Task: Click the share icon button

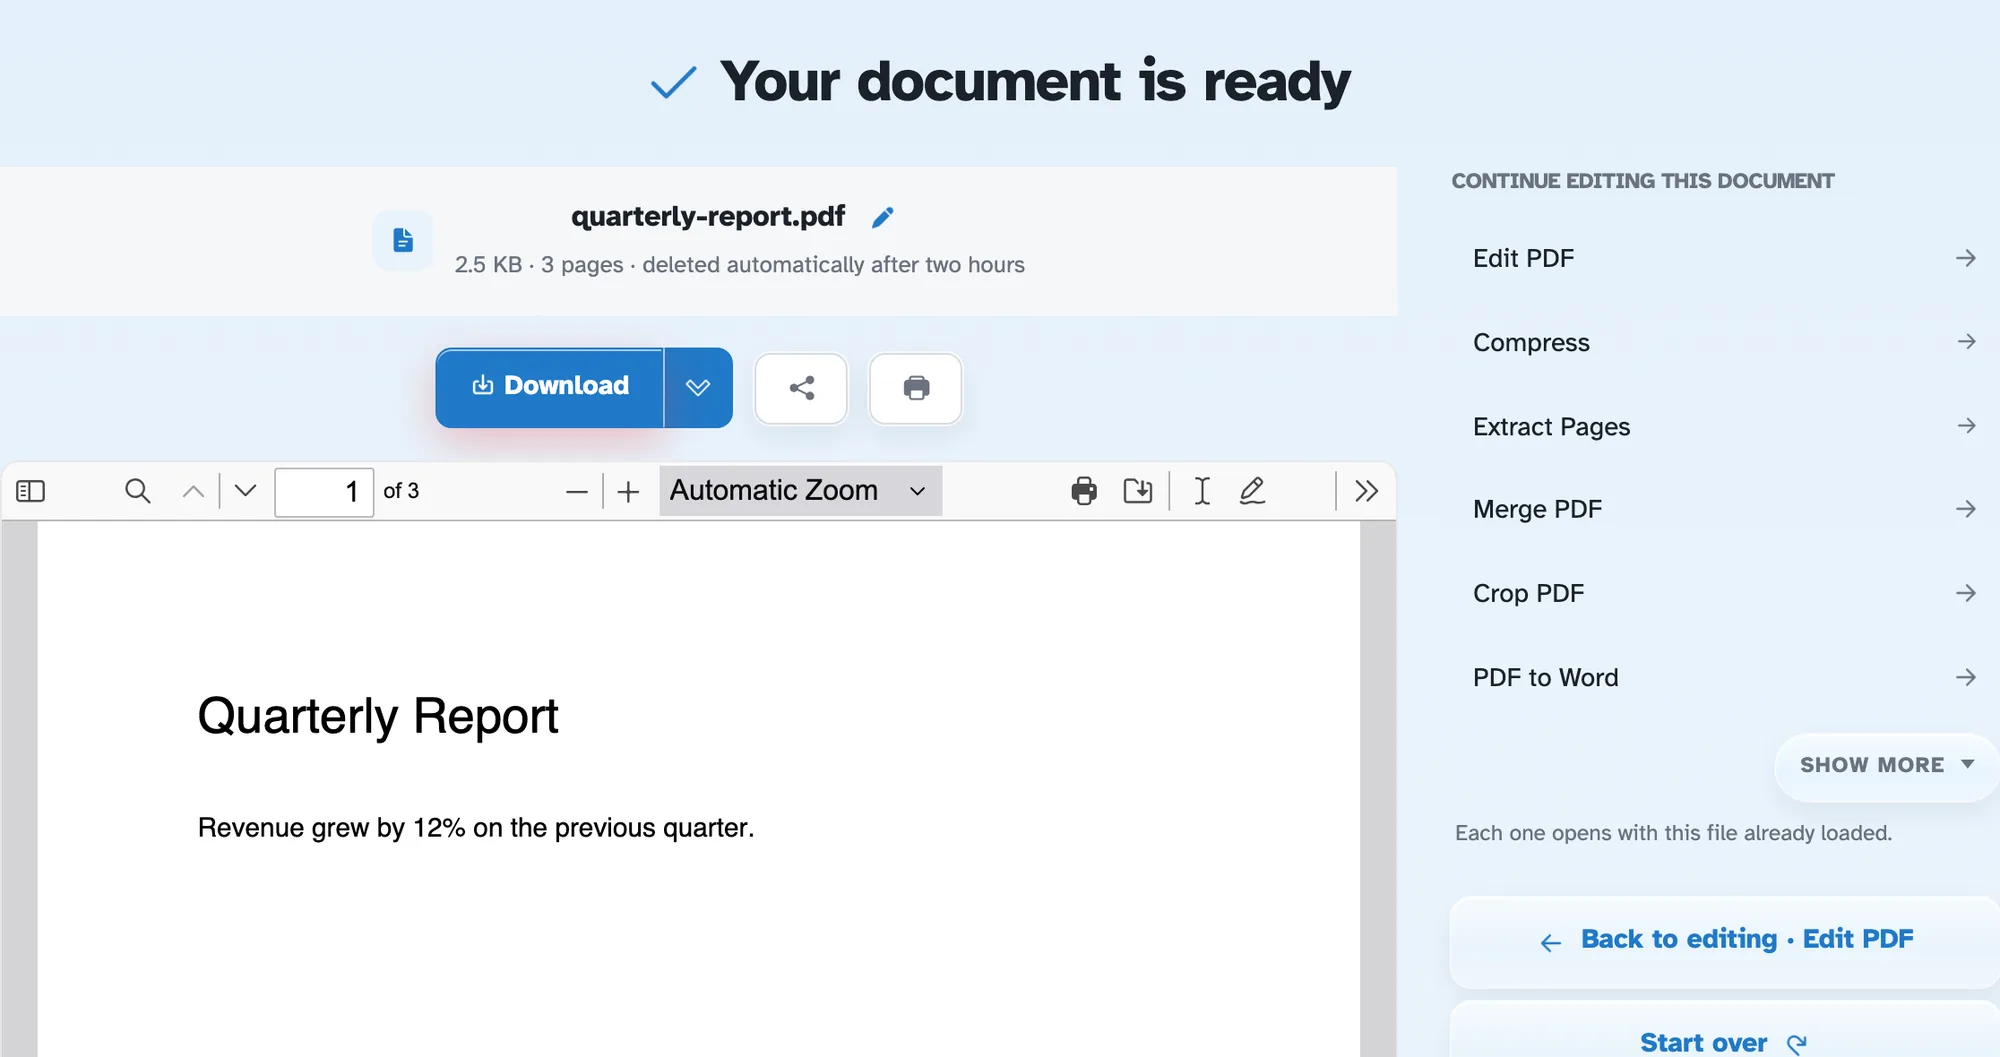Action: tap(801, 388)
